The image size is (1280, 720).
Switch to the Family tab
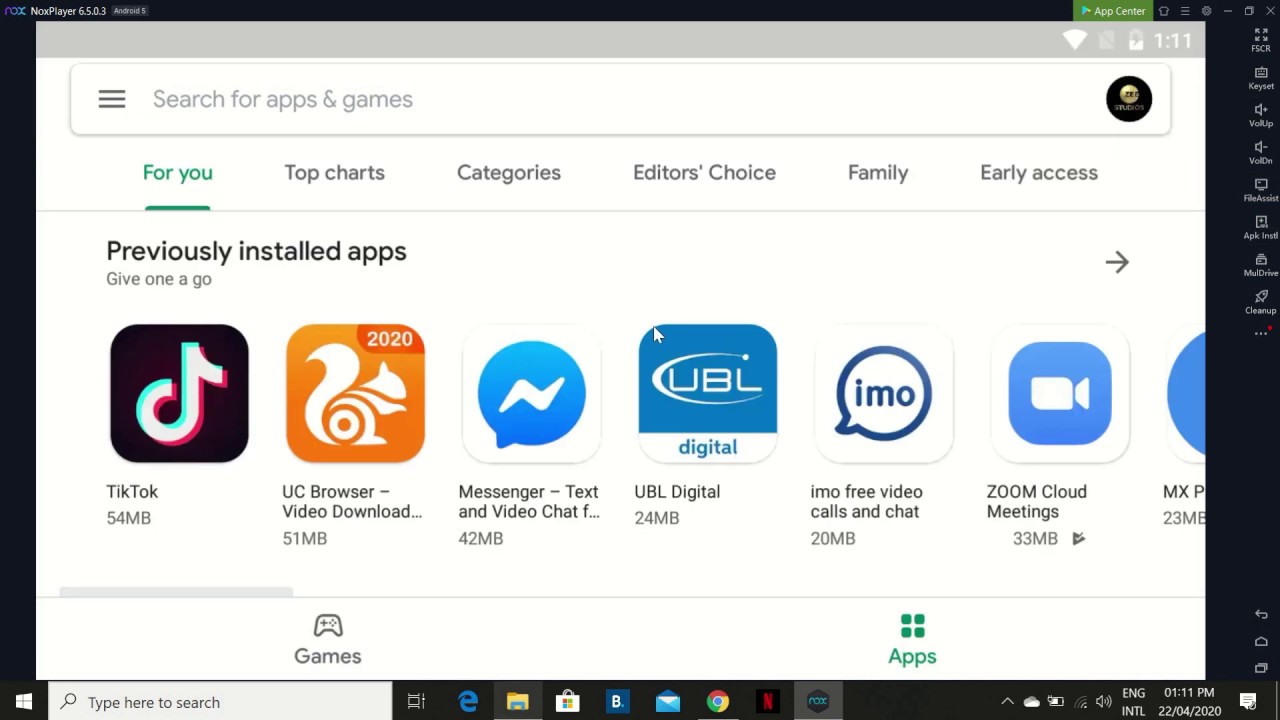click(878, 172)
